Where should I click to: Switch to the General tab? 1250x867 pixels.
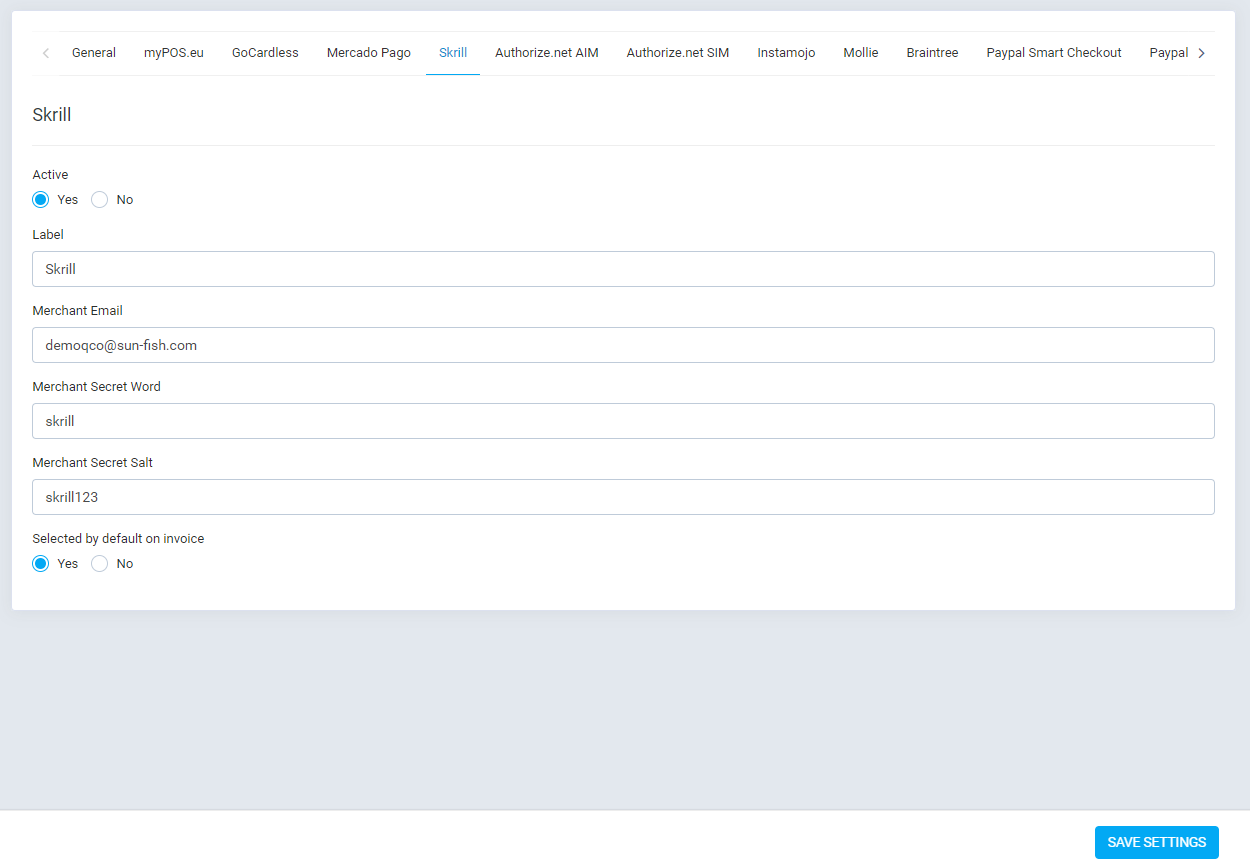[93, 52]
